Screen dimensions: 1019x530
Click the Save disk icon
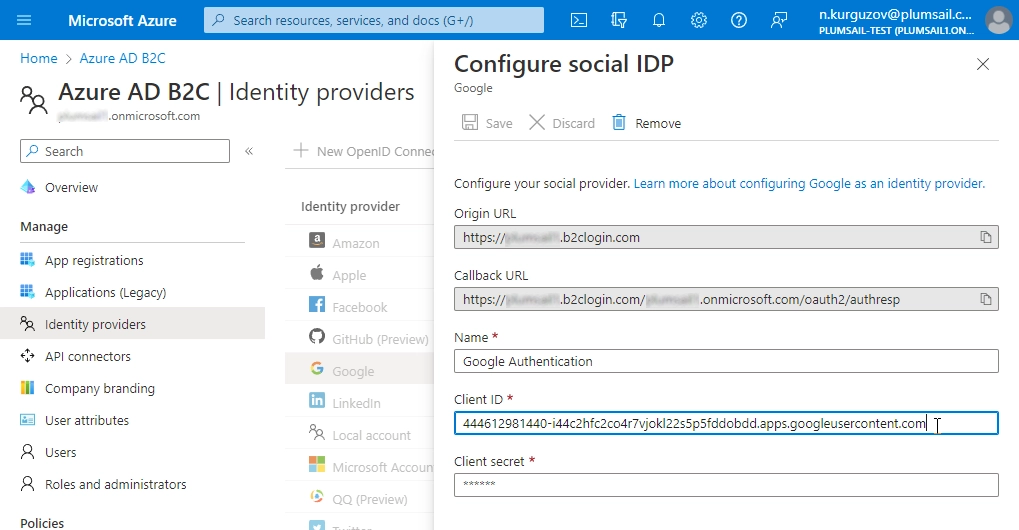coord(470,122)
